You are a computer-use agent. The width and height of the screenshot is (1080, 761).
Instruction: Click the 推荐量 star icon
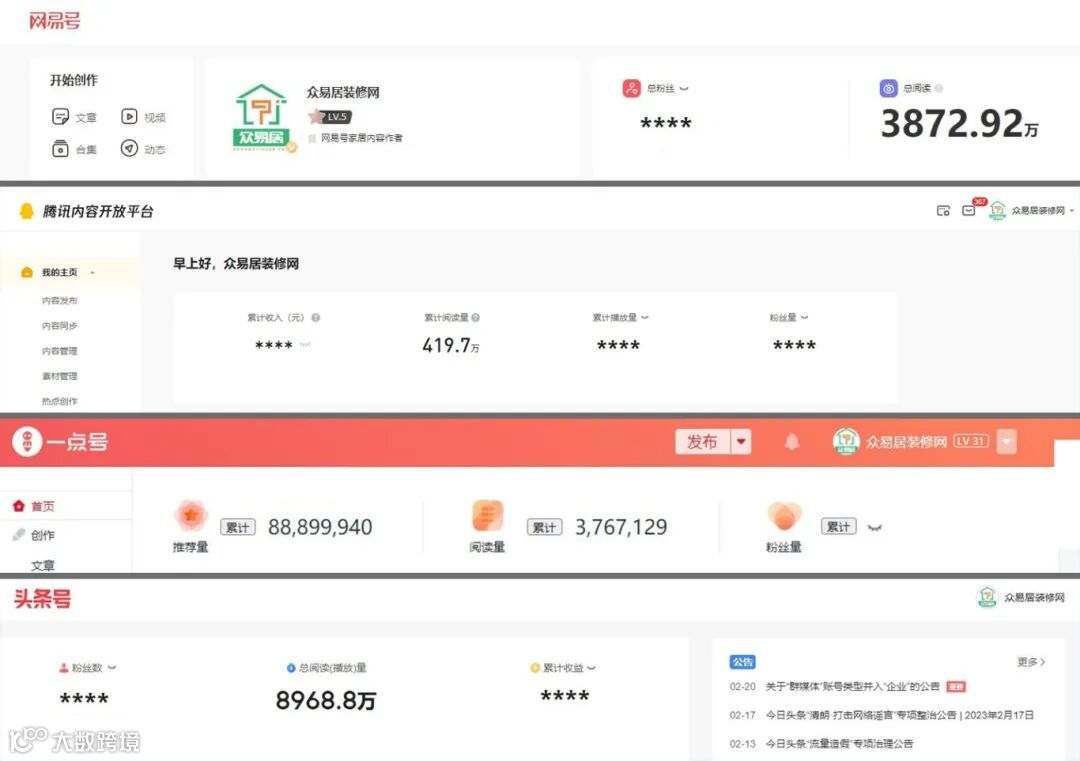tap(191, 516)
